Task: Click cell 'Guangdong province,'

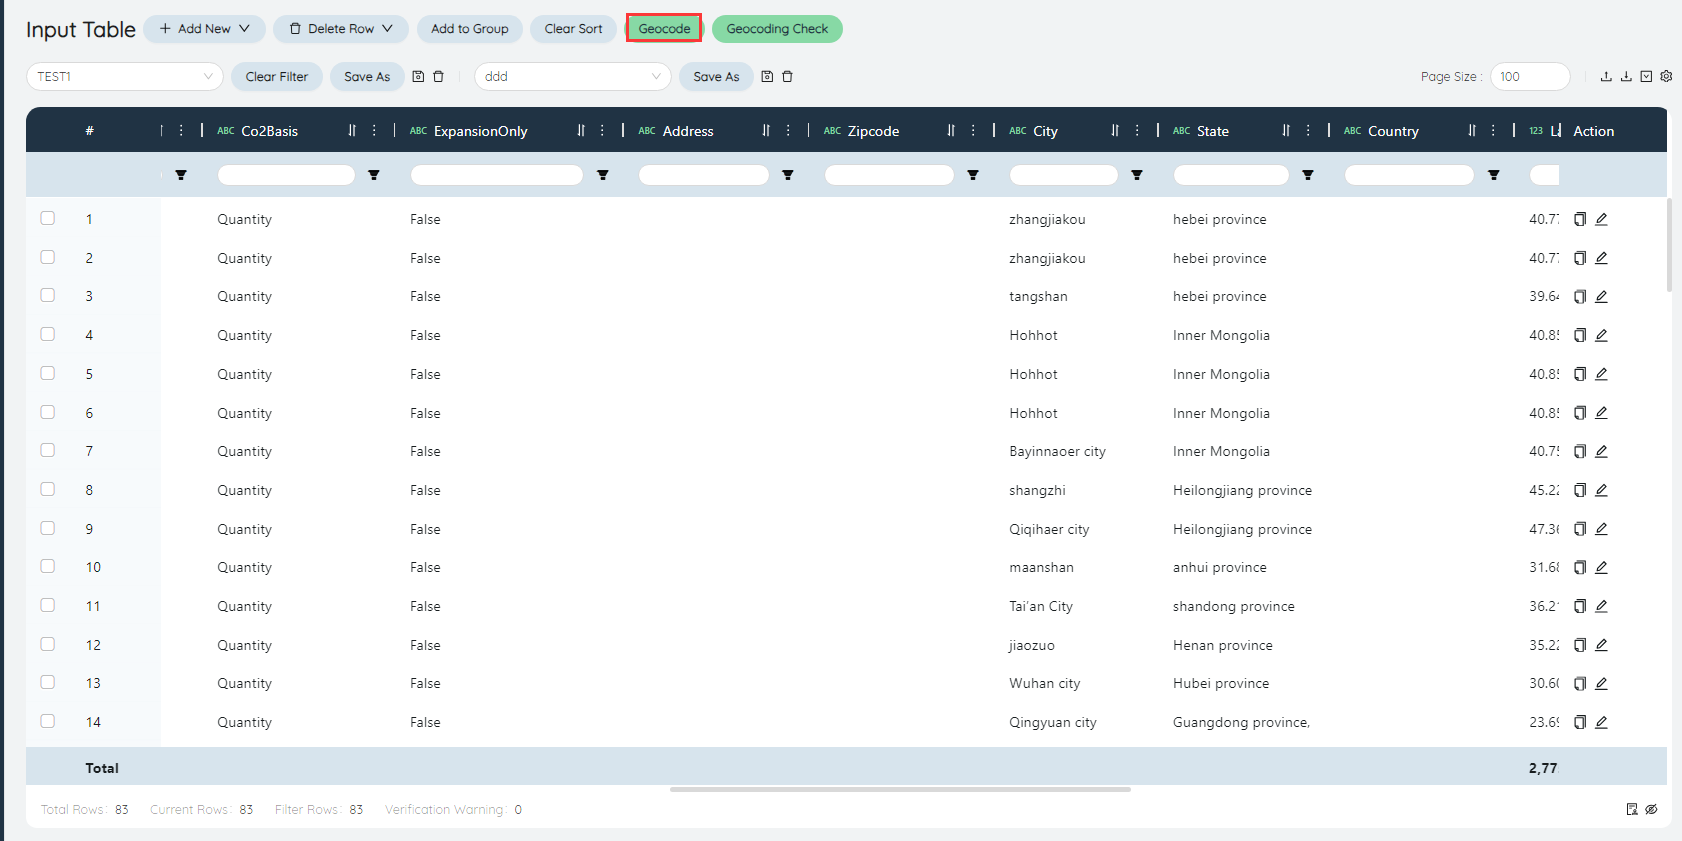Action: tap(1241, 722)
